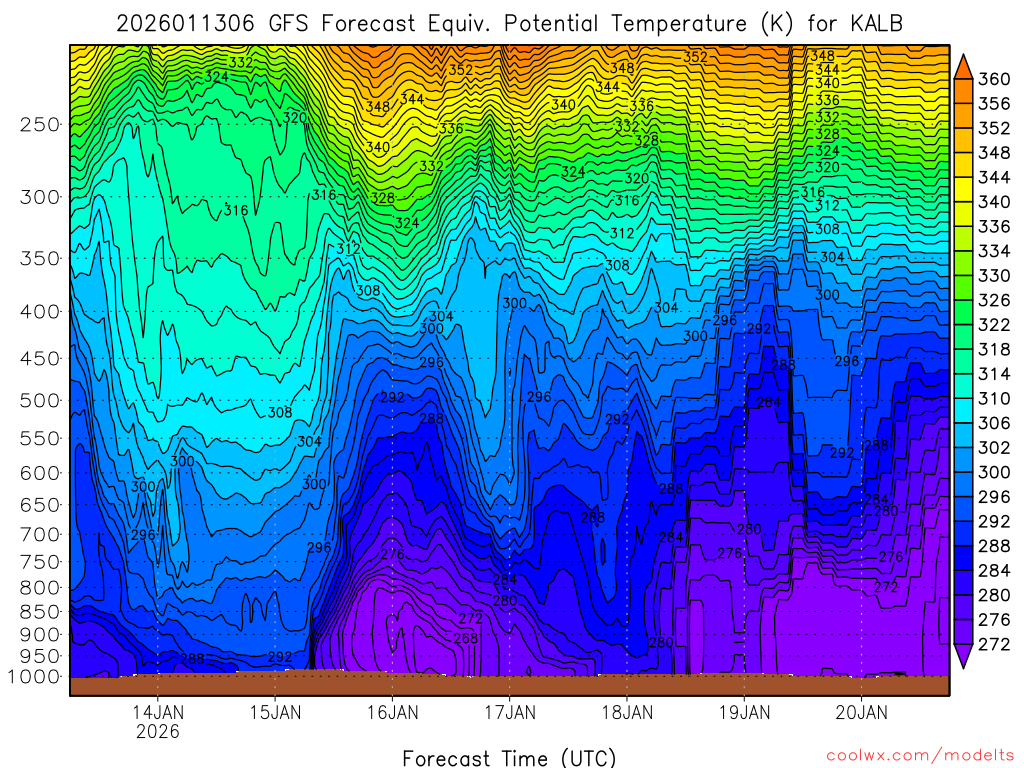Select the 14JAN date label on time axis
1024x768 pixels.
[x=158, y=712]
